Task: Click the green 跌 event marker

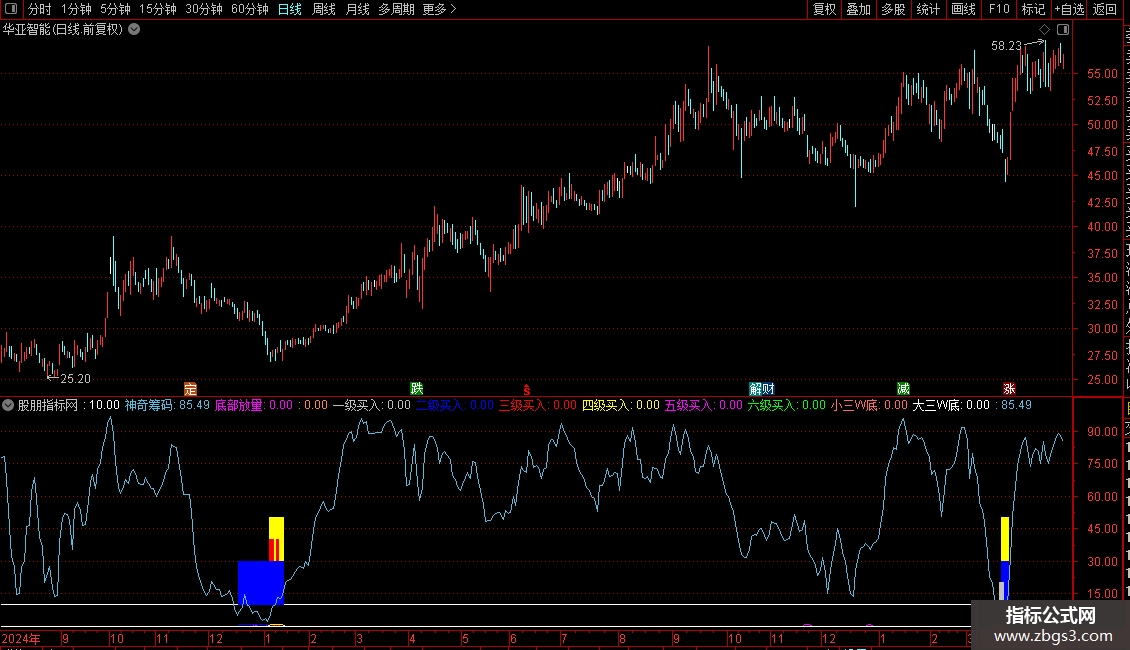Action: click(x=417, y=389)
